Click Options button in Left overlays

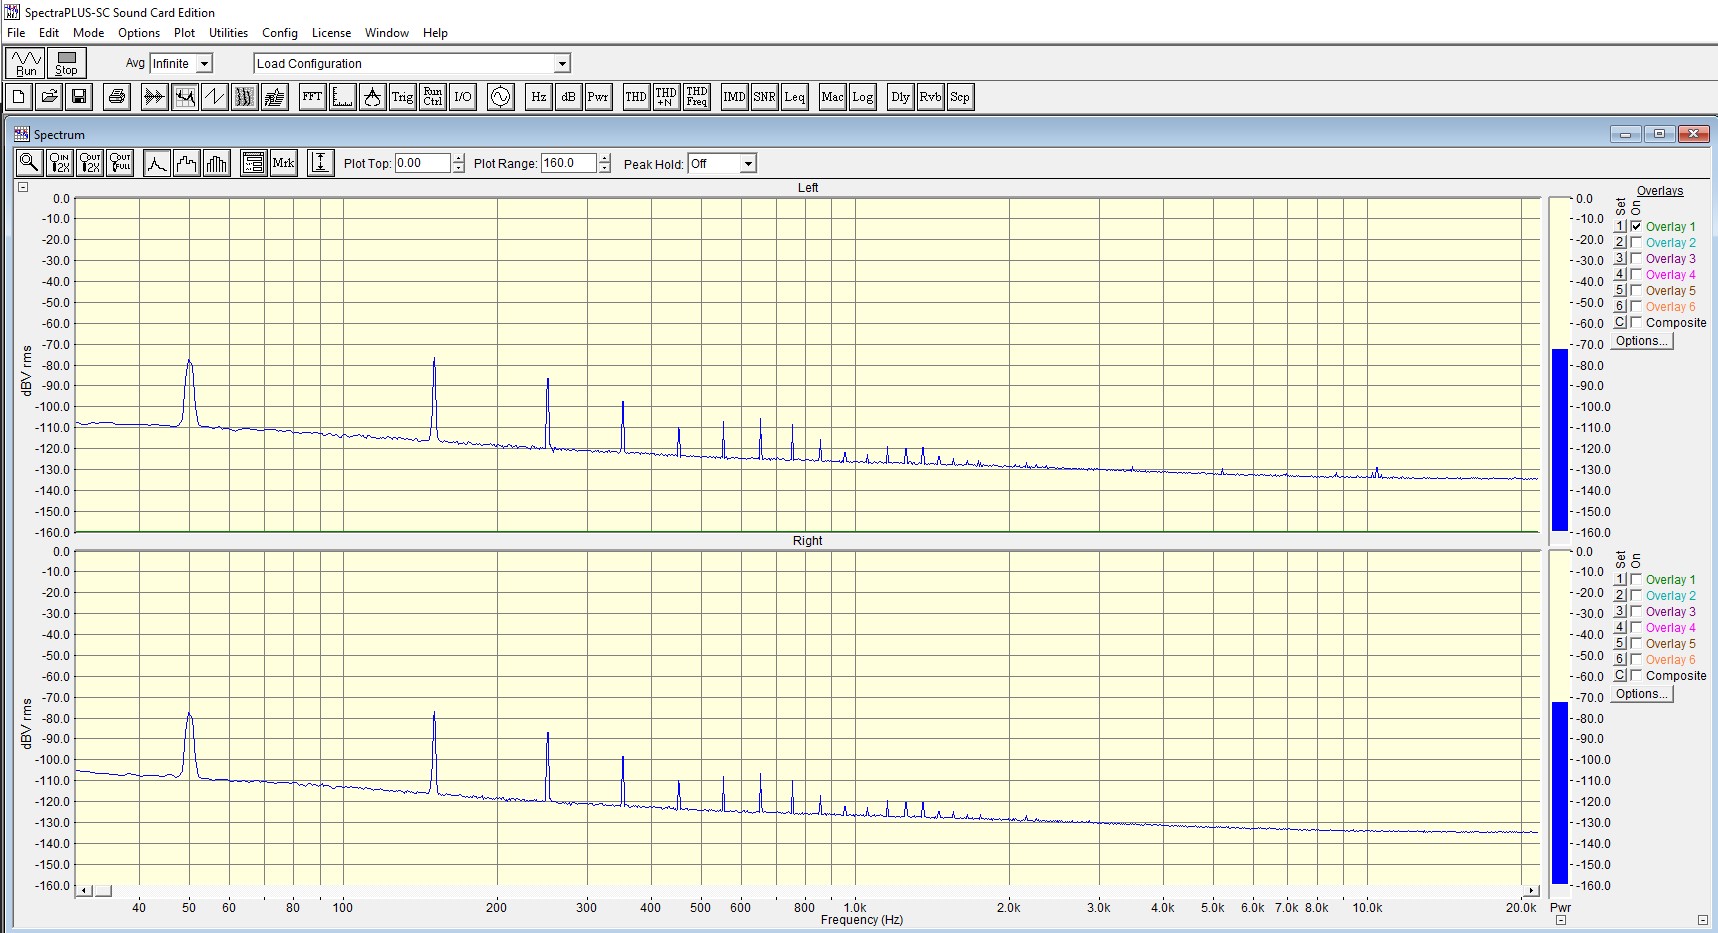pos(1642,341)
